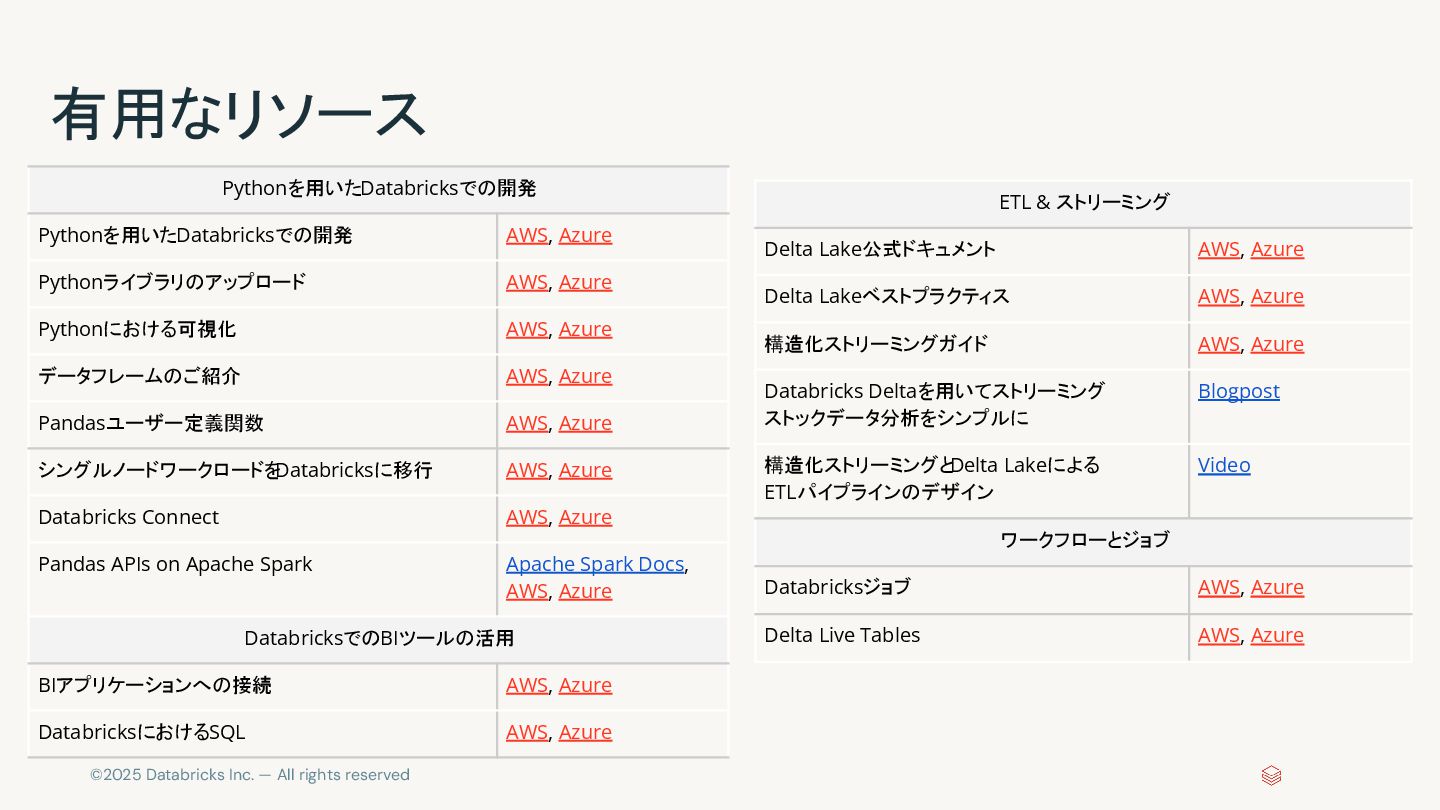Viewport: 1440px width, 810px height.
Task: Open Azure link for Delta Live Tables
Action: (1277, 635)
